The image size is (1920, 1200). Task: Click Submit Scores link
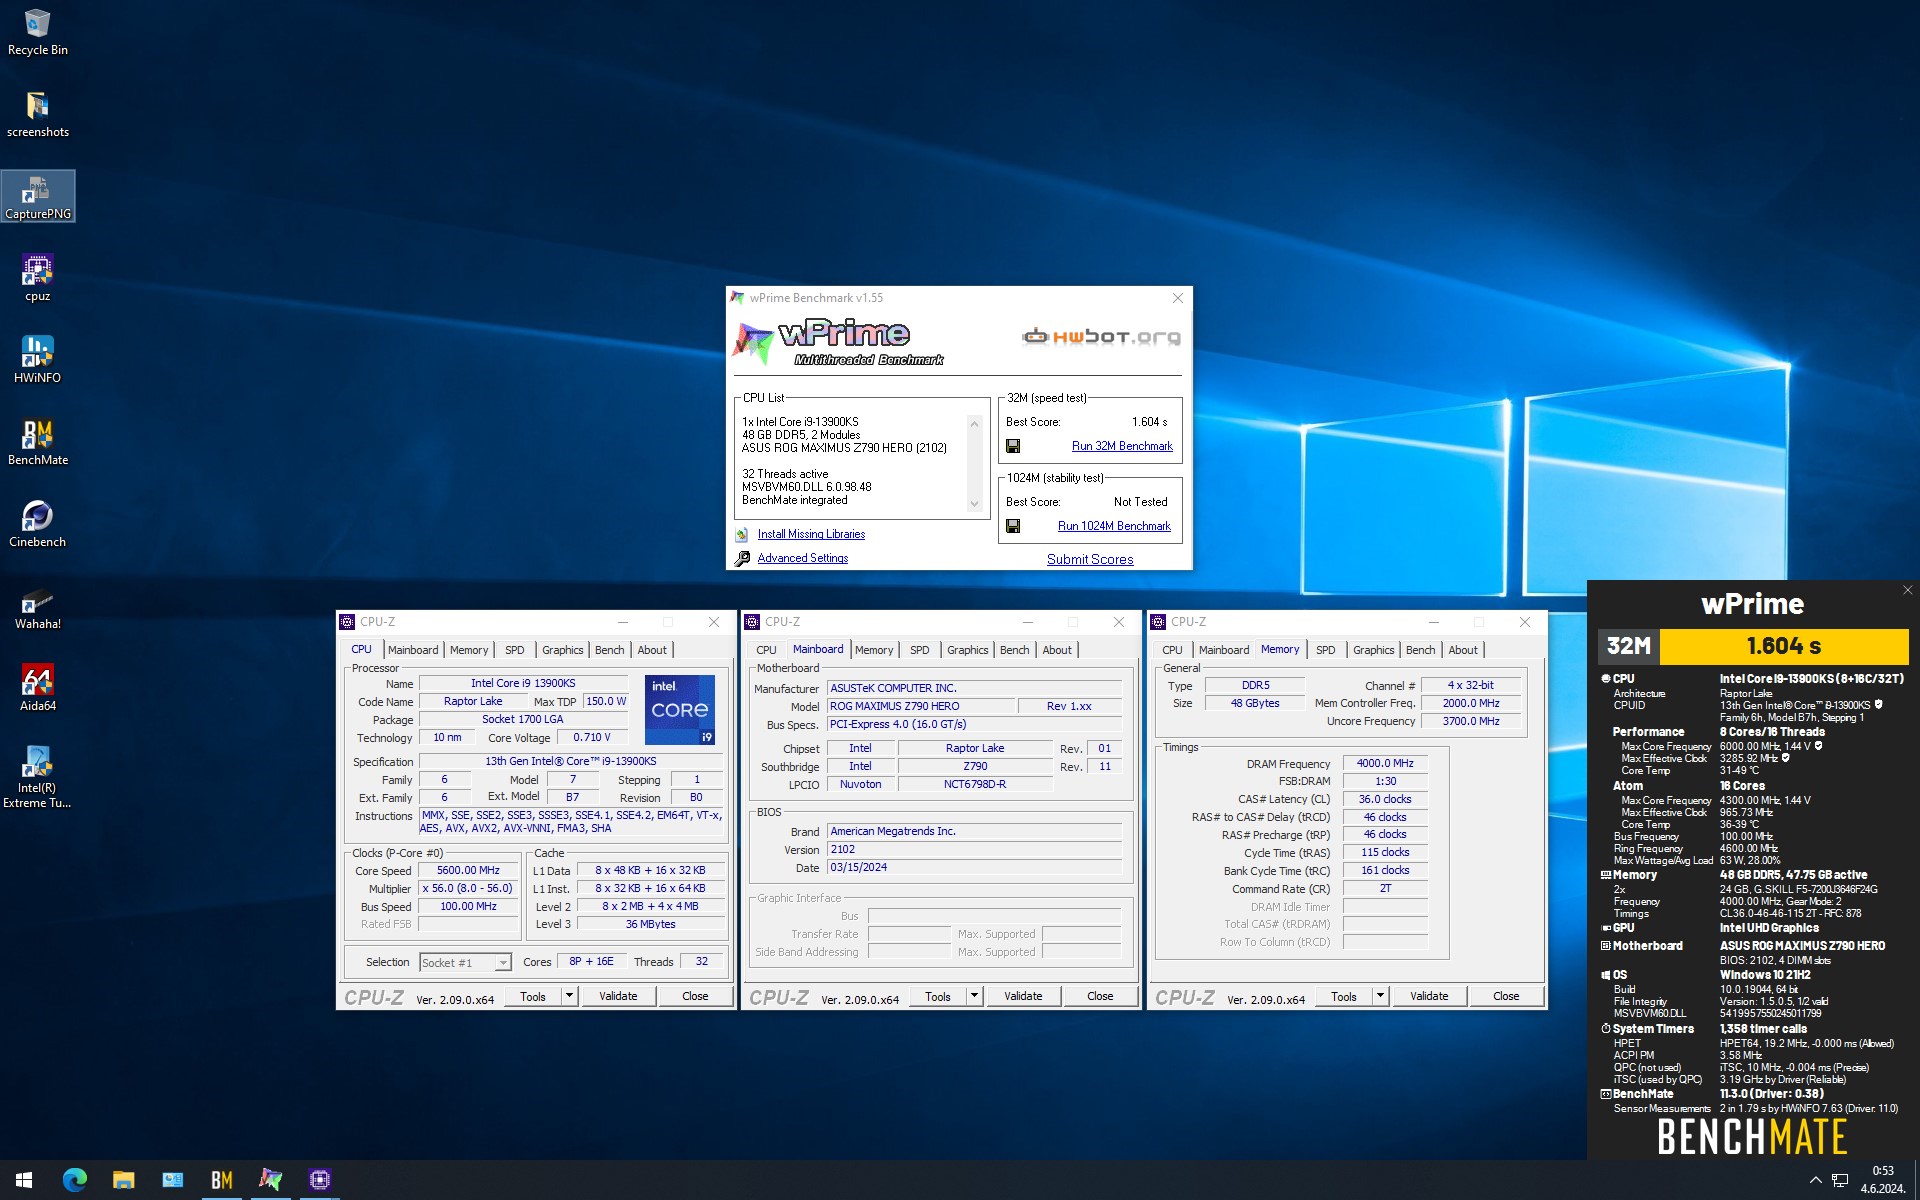click(1090, 559)
